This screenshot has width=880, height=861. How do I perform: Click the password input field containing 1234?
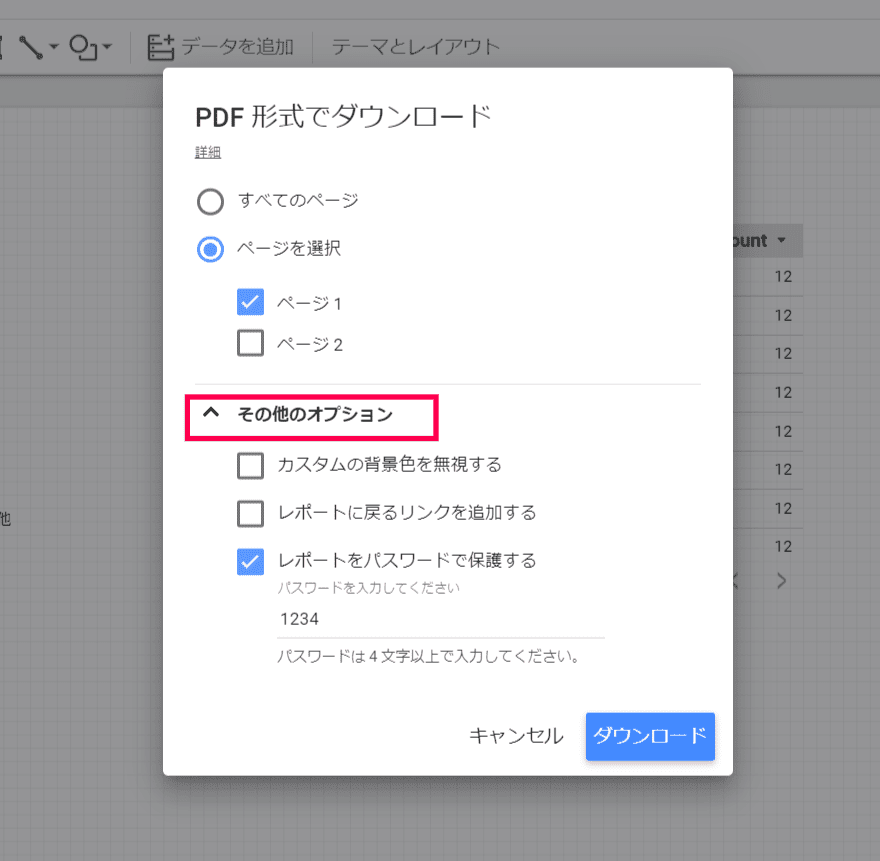441,620
